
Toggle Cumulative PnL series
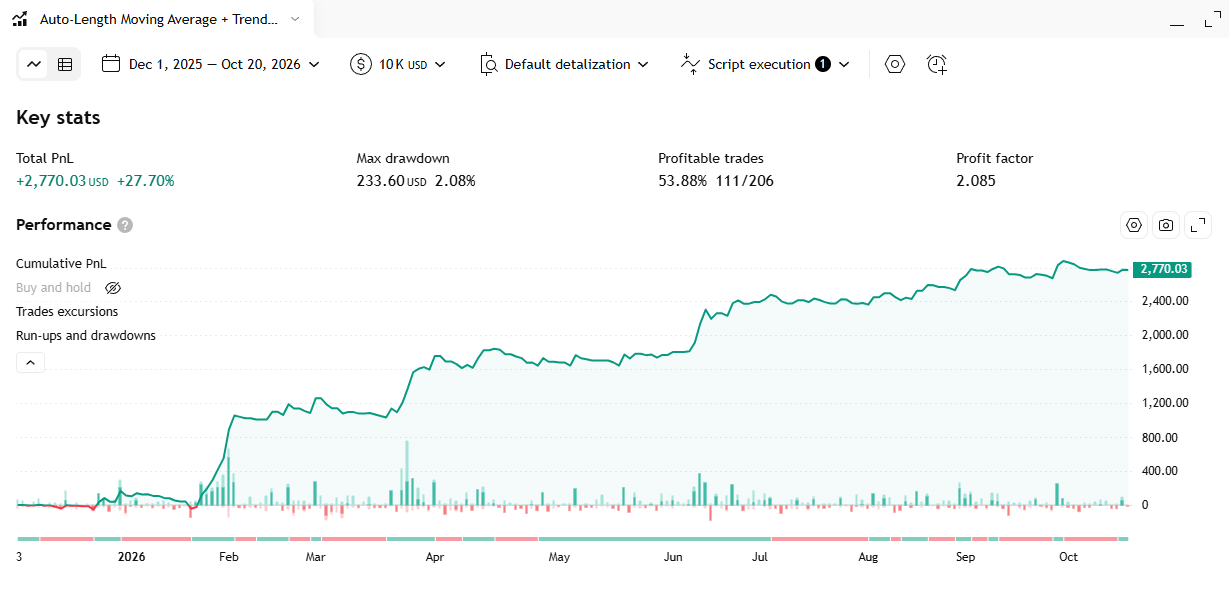(61, 264)
